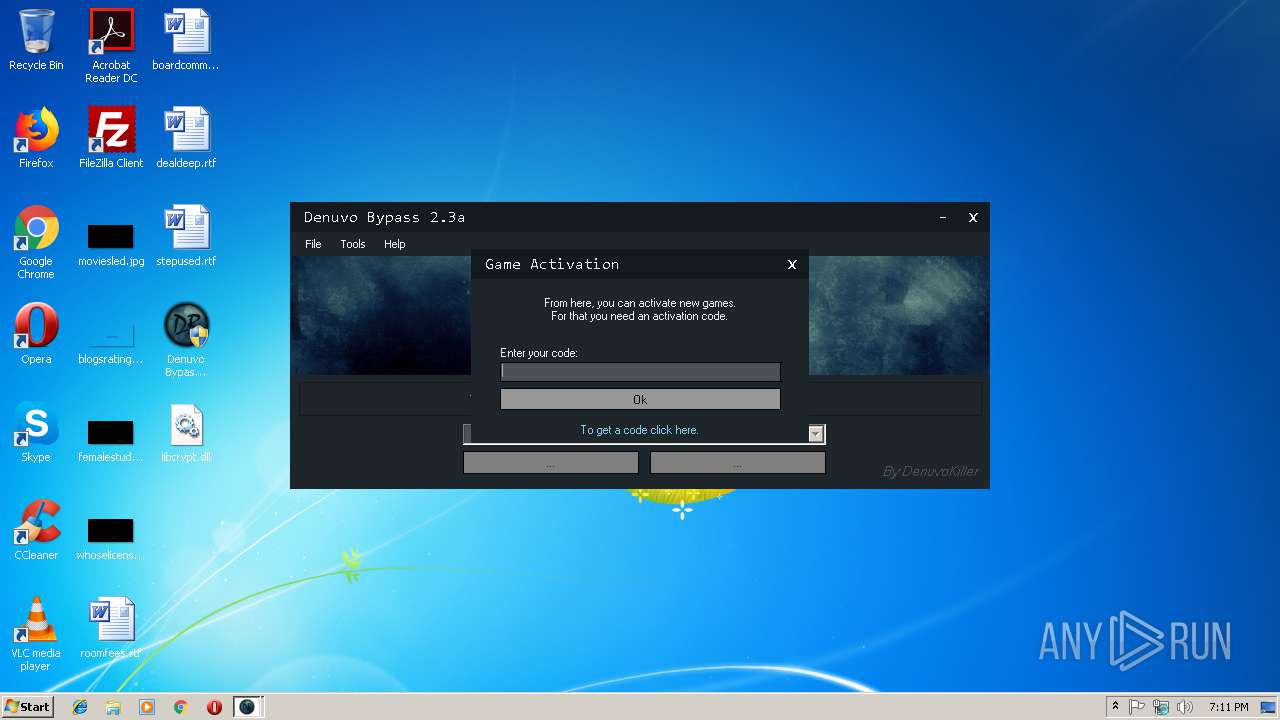Open network status tray icon
Image resolution: width=1280 pixels, height=720 pixels.
(x=1161, y=707)
